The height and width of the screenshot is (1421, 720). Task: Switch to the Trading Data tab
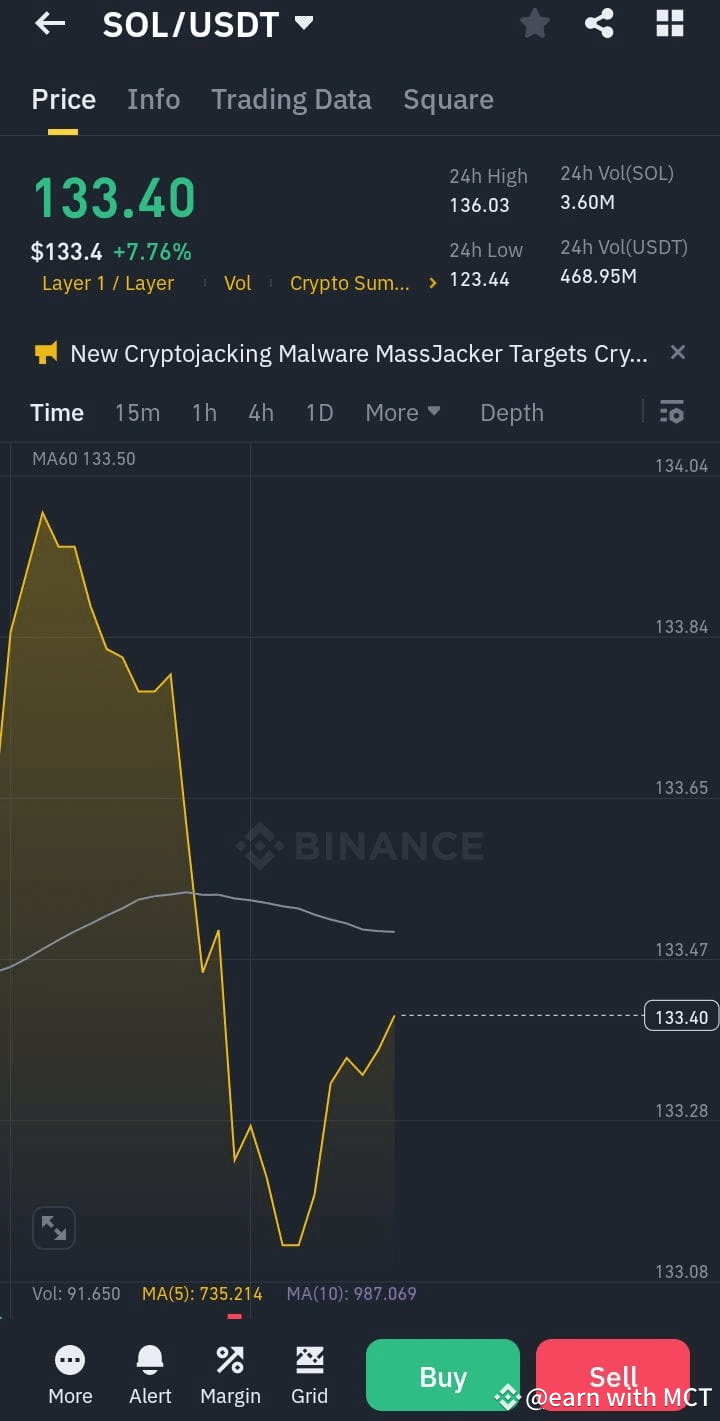[291, 99]
